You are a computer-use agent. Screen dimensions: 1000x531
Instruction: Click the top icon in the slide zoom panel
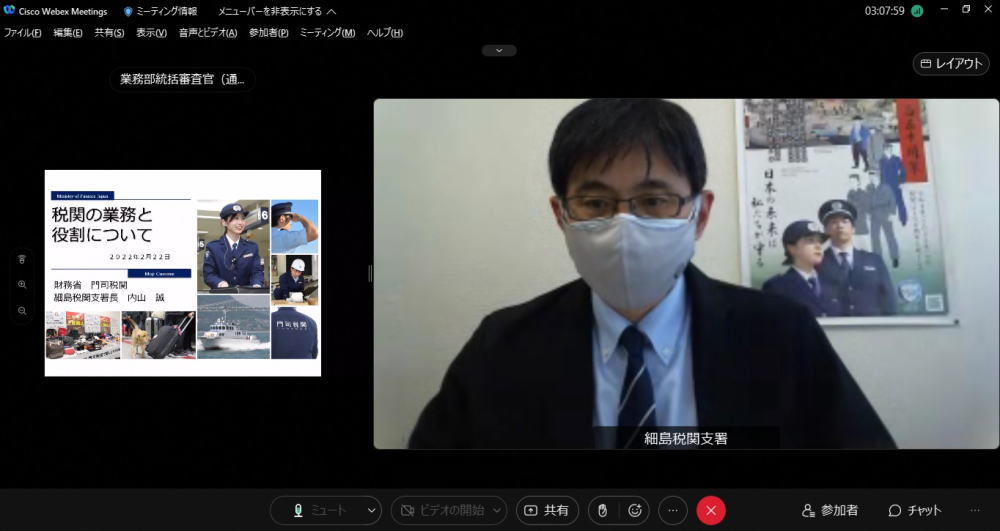tap(22, 260)
